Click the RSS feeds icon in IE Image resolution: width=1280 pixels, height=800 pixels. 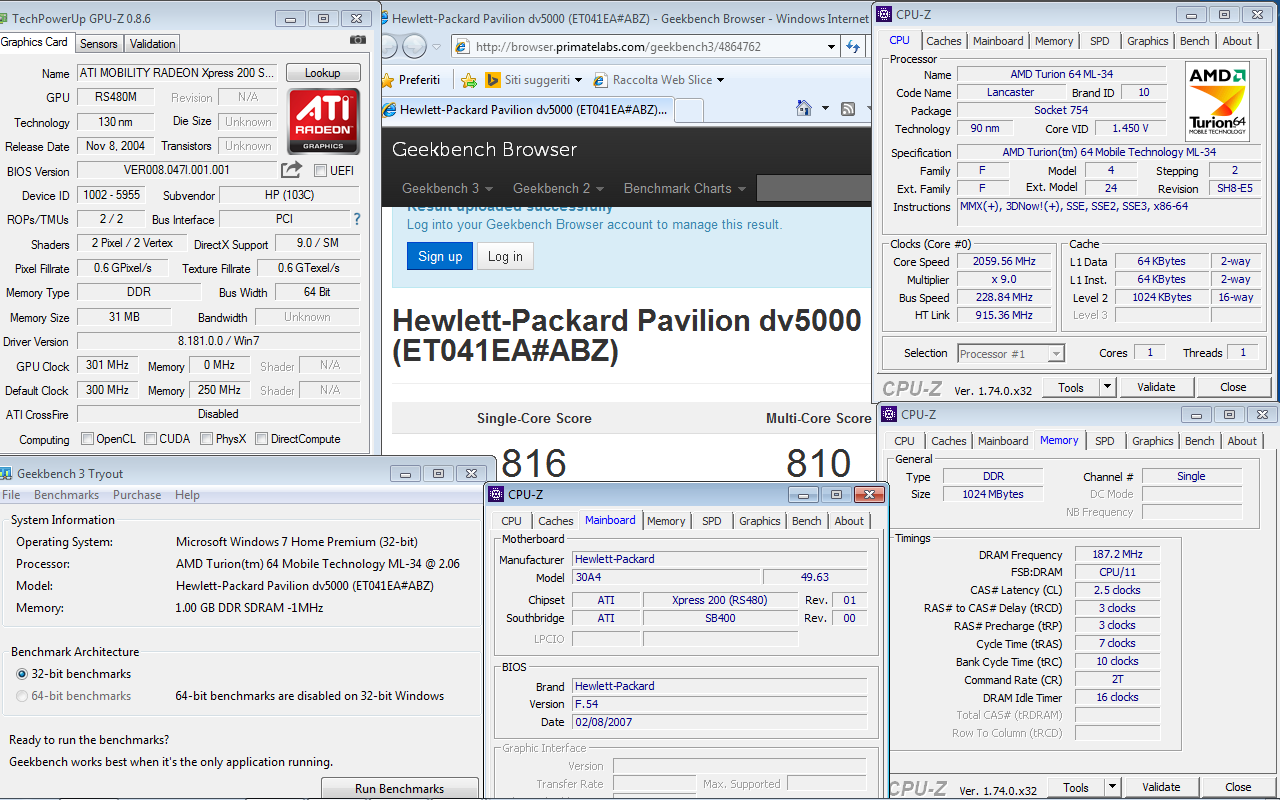click(x=848, y=109)
